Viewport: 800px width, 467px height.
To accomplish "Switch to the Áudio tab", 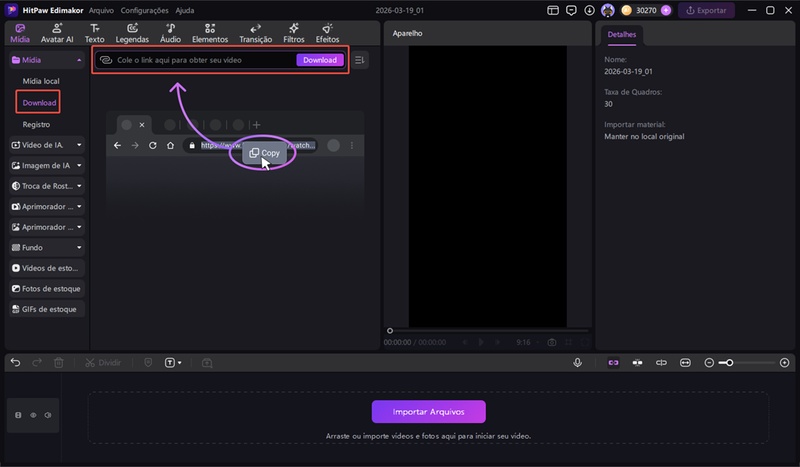I will click(x=170, y=33).
